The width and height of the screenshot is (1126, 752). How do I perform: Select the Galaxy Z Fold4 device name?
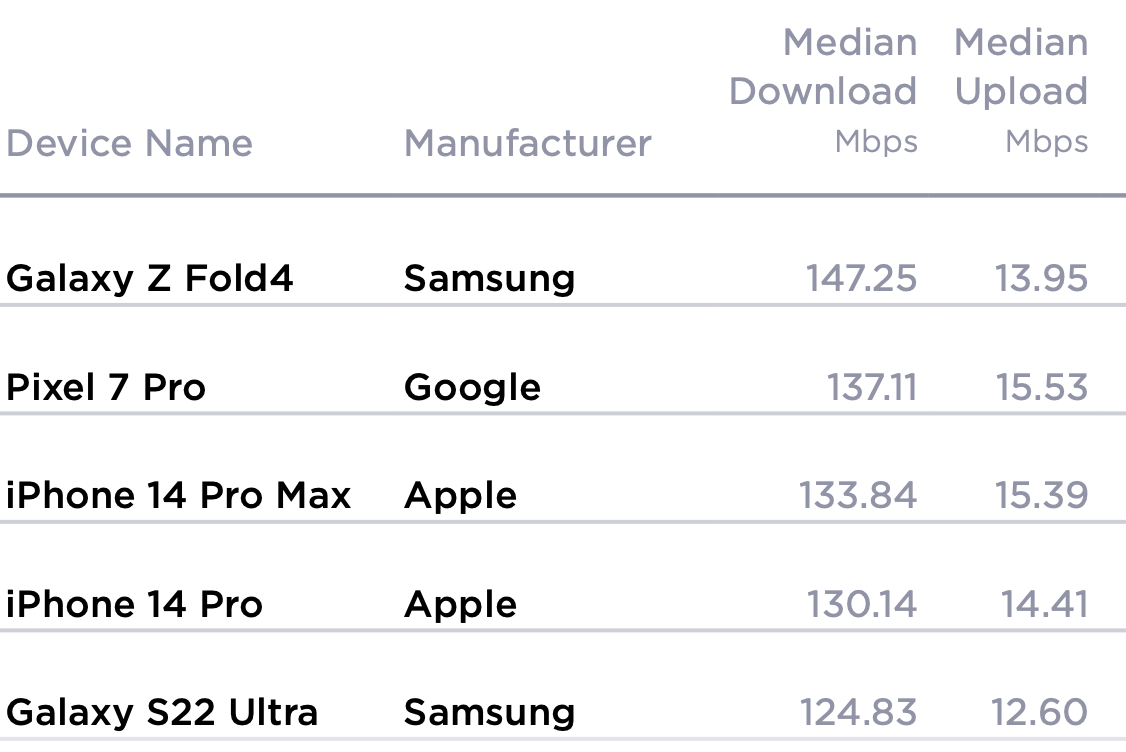[150, 278]
